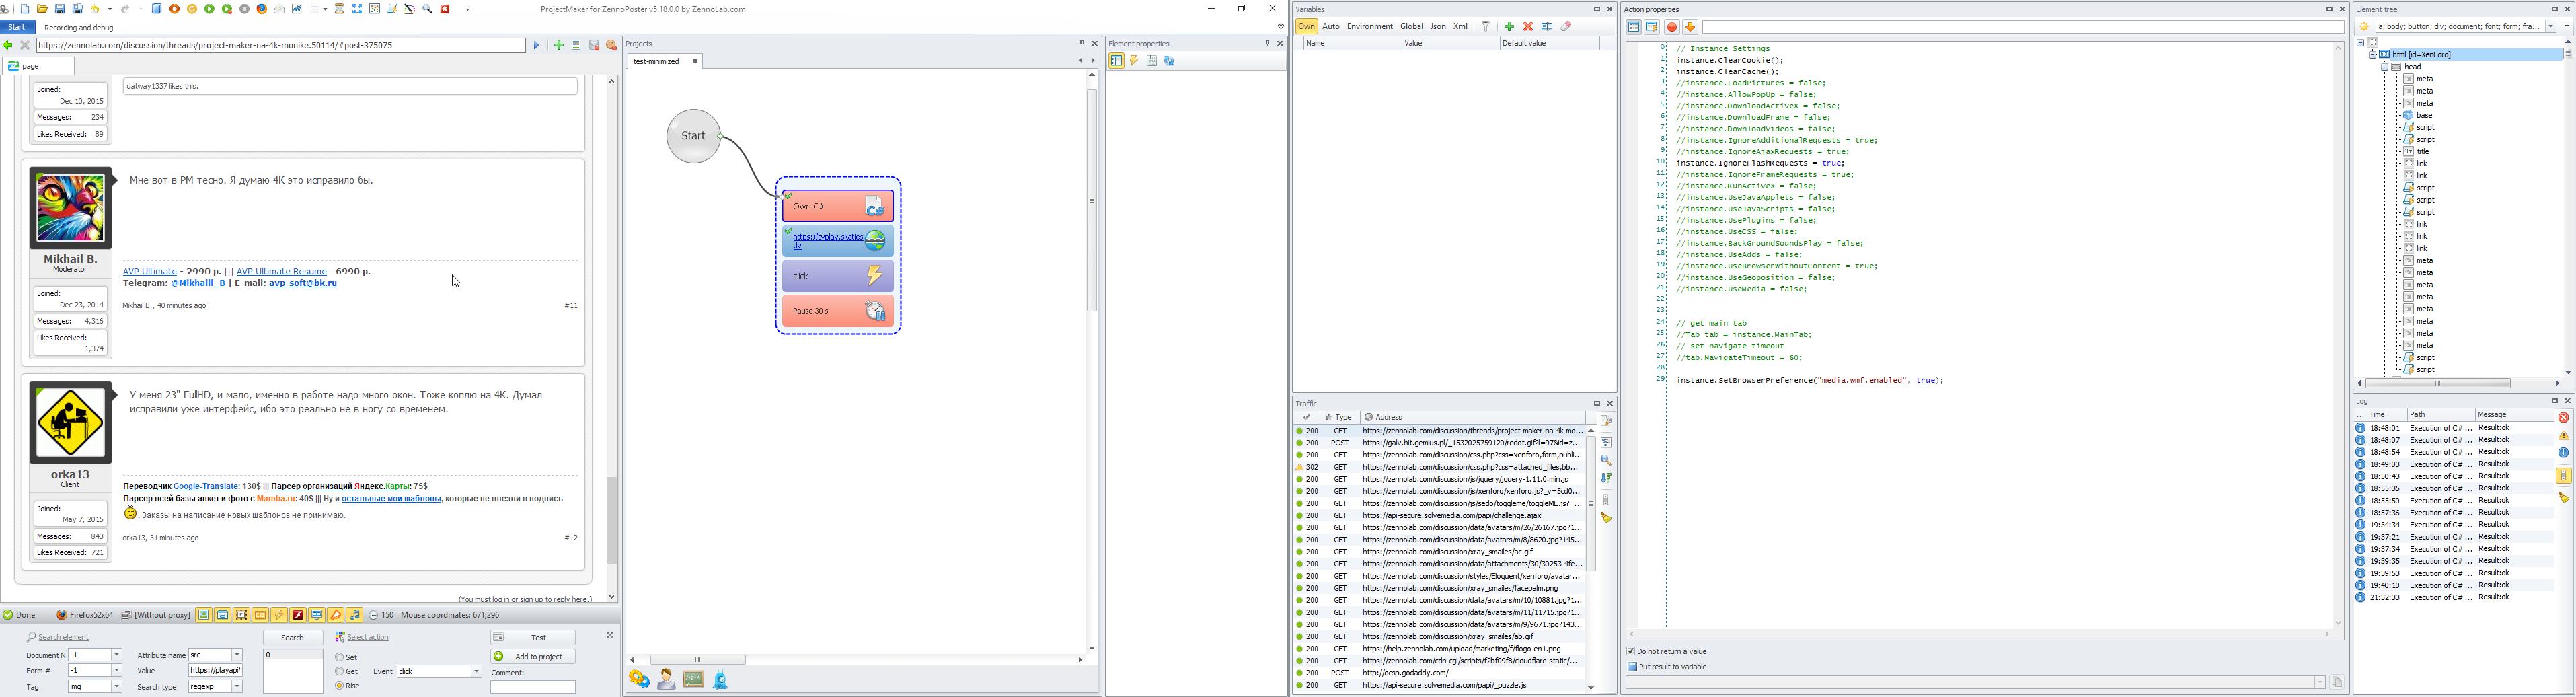Viewport: 2576px width, 697px height.
Task: Click the red X icon in the top toolbar
Action: (445, 9)
